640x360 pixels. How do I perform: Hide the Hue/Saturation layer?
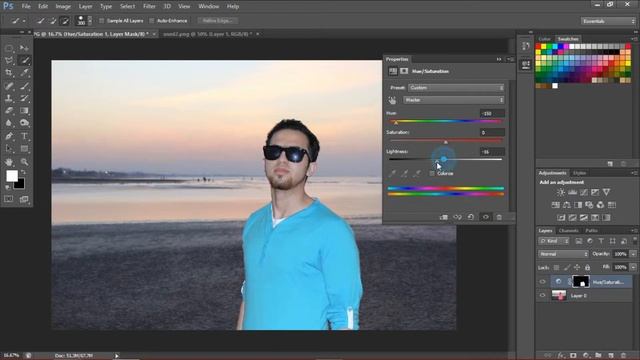pyautogui.click(x=543, y=282)
